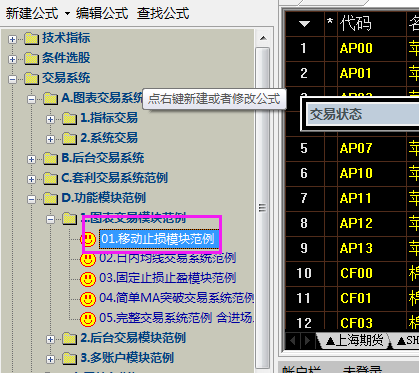Click the 1.指标交易 folder icon
Viewport: 419px width, 373px height.
(70, 119)
